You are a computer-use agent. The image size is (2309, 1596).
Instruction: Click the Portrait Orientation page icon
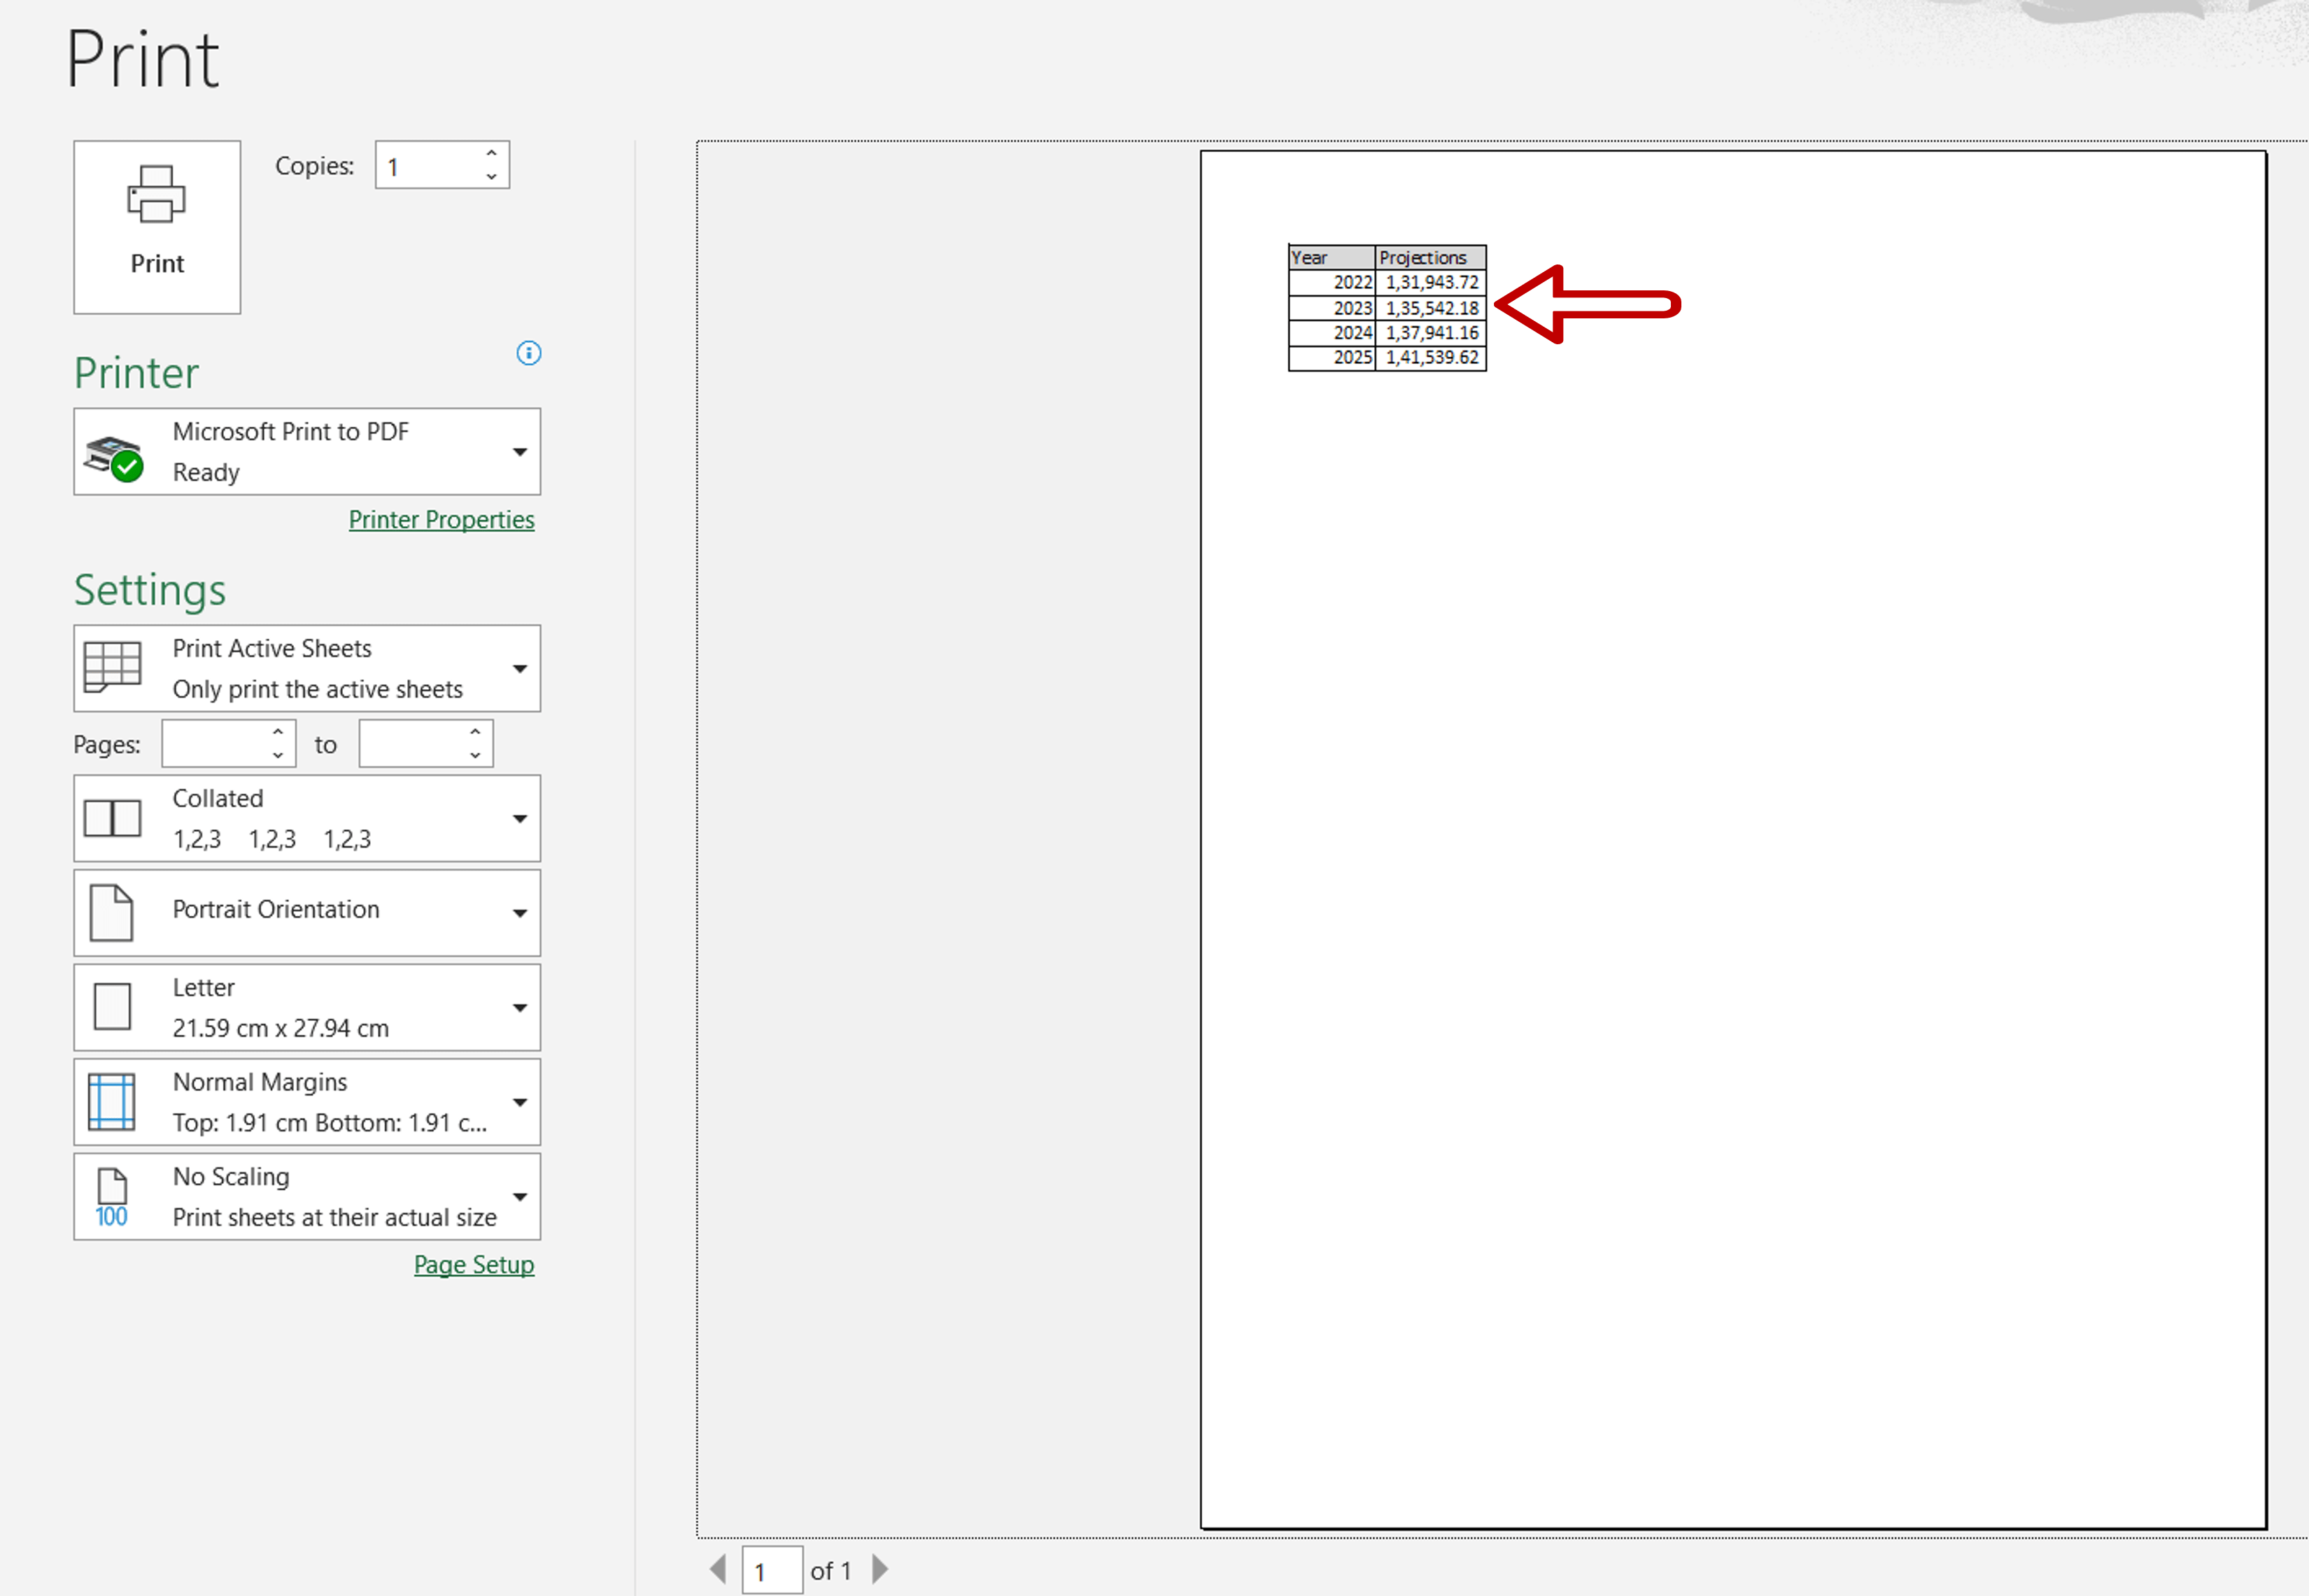point(112,912)
